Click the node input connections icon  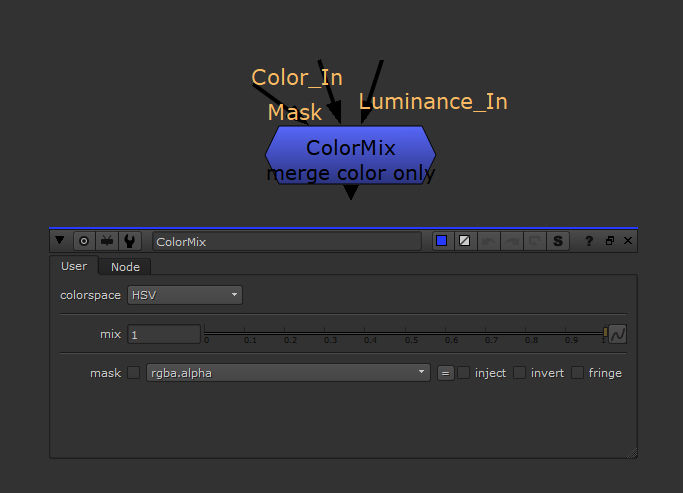click(x=107, y=241)
